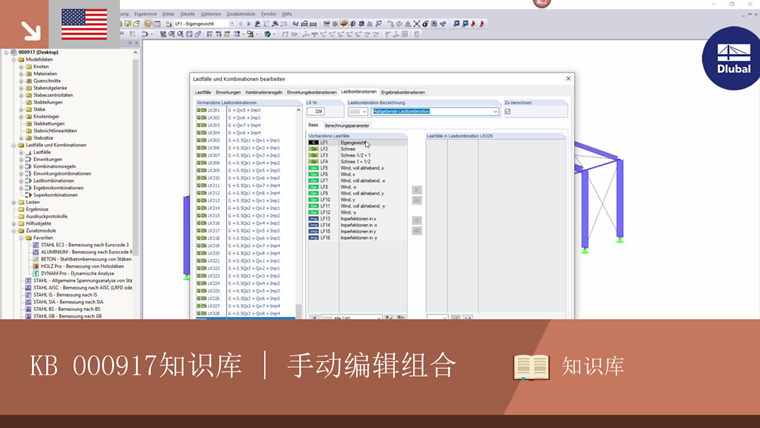This screenshot has width=760, height=428.
Task: Click the 000917 model root icon in navigator
Action: coord(14,52)
